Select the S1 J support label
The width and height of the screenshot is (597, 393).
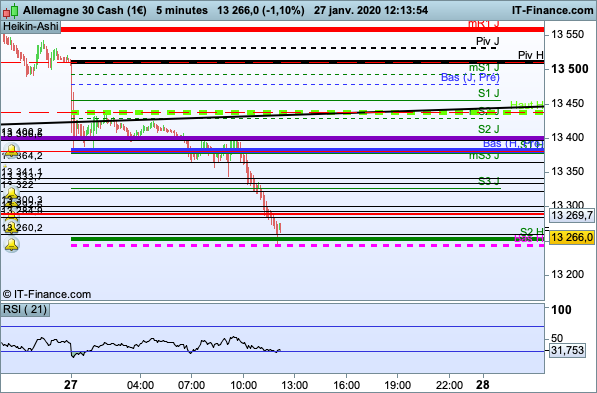(489, 93)
